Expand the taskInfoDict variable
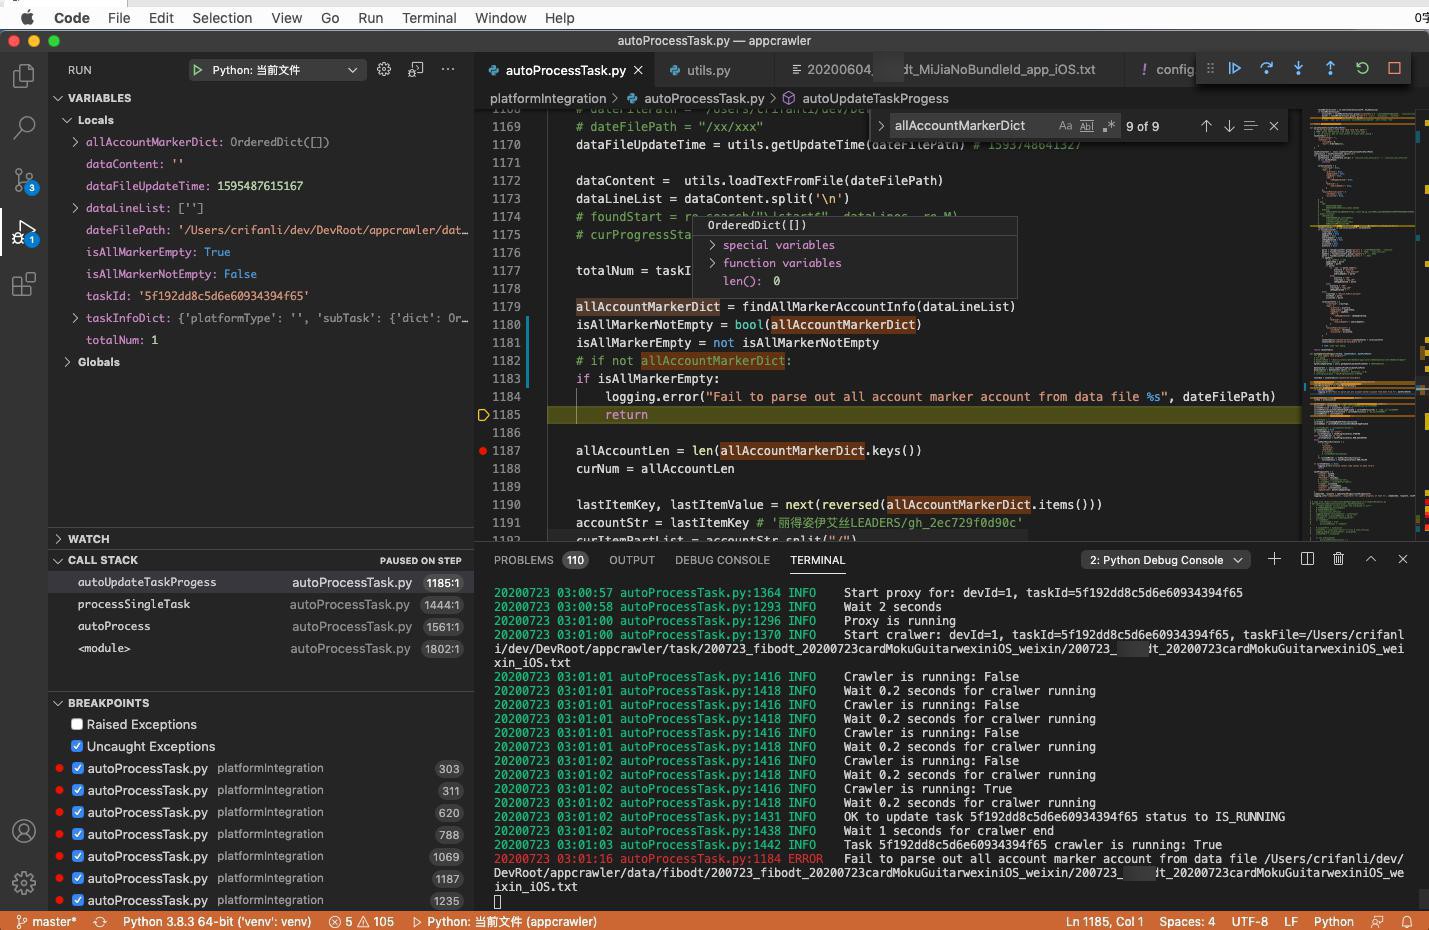The height and width of the screenshot is (930, 1429). pyautogui.click(x=75, y=318)
